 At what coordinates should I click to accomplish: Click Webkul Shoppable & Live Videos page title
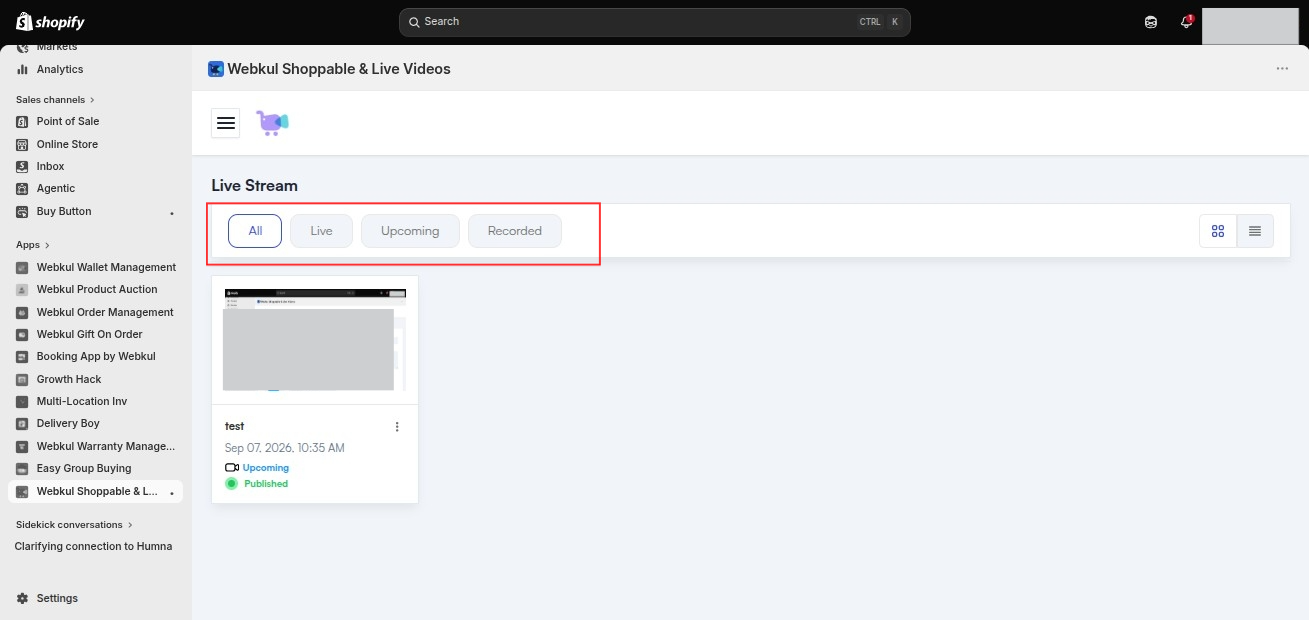point(339,69)
